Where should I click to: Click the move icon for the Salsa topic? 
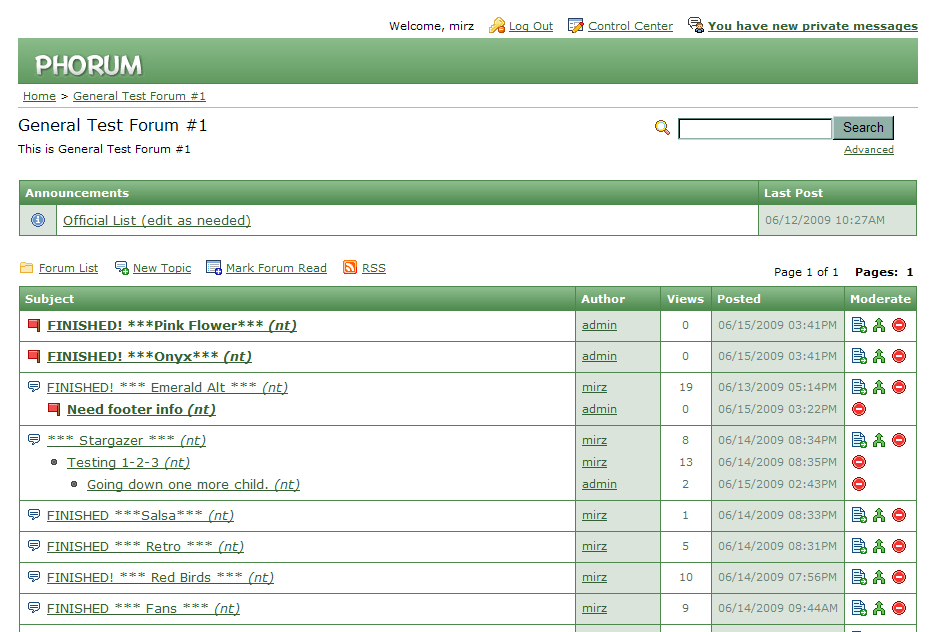[859, 515]
